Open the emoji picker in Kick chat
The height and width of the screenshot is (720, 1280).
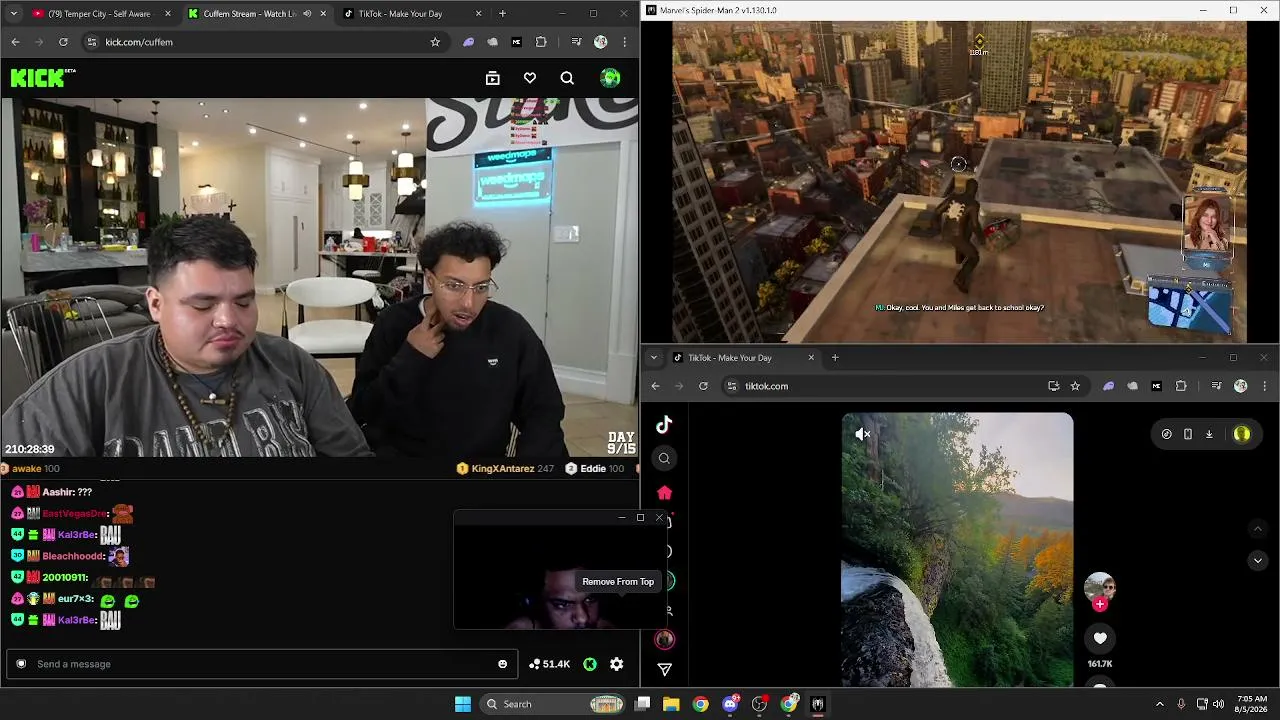pyautogui.click(x=502, y=664)
